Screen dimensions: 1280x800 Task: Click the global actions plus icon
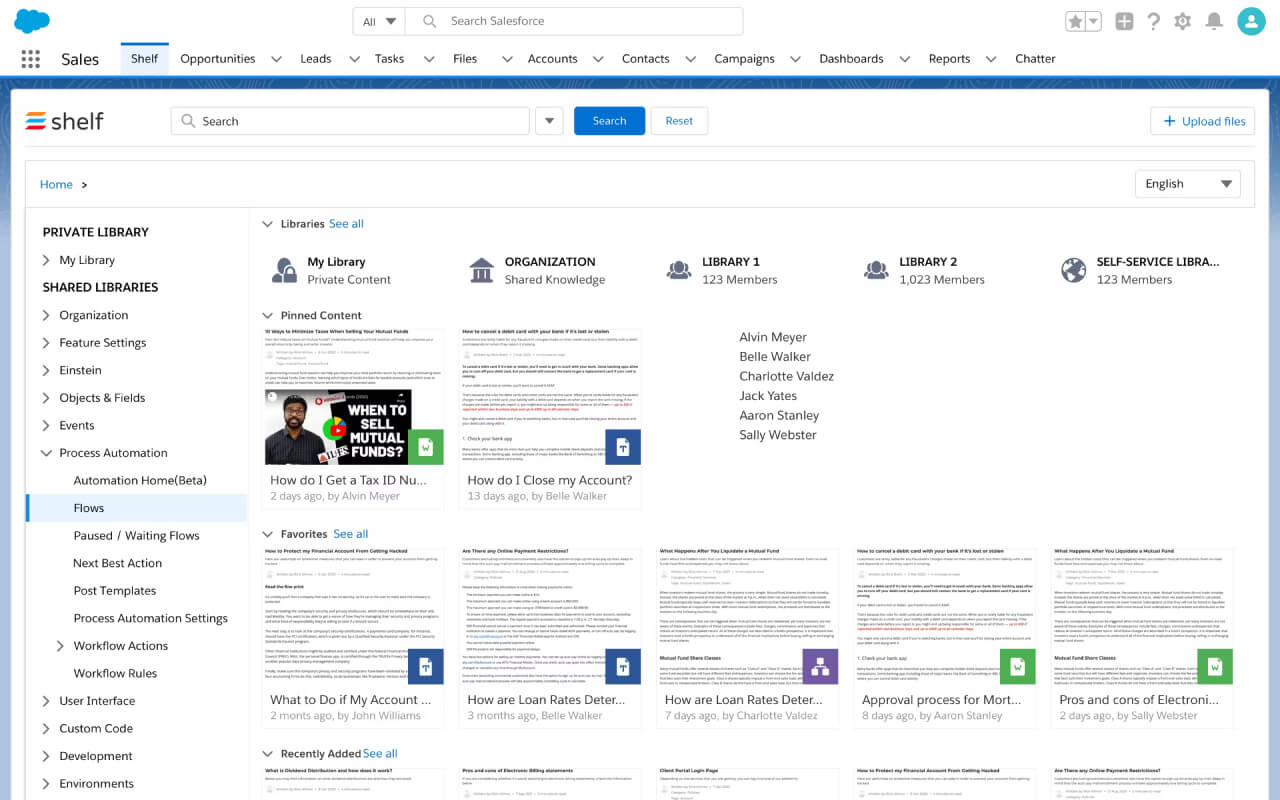point(1124,21)
